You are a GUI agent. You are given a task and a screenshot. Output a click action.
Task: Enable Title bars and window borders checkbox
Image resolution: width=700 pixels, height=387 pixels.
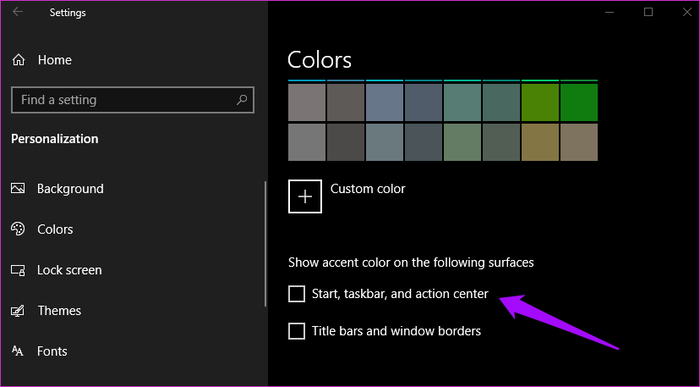[x=296, y=331]
